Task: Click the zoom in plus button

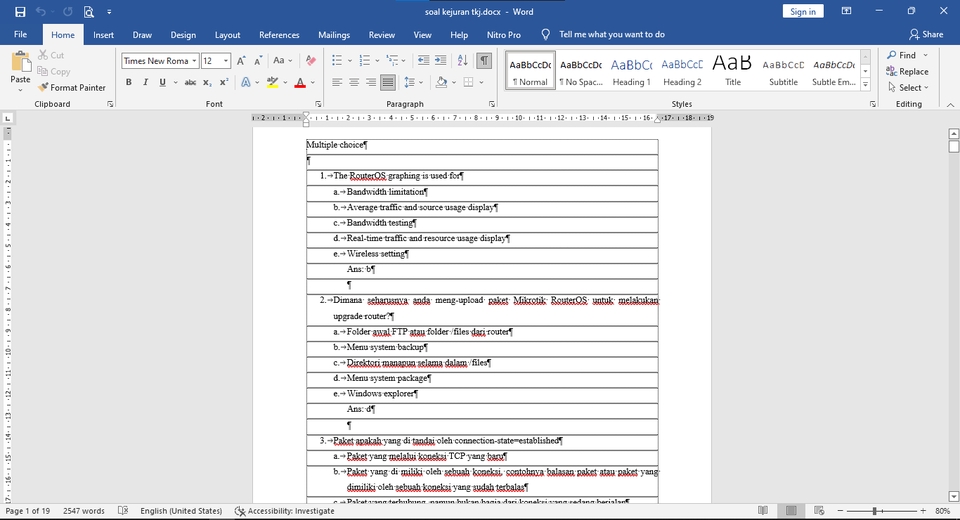Action: [x=923, y=511]
